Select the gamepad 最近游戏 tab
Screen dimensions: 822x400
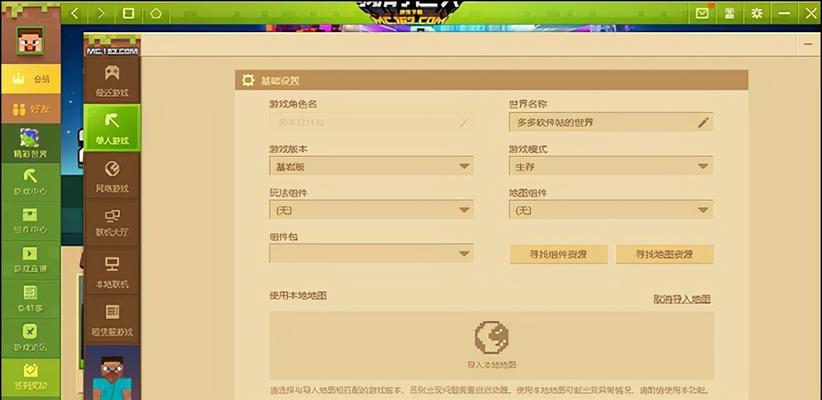coord(112,80)
